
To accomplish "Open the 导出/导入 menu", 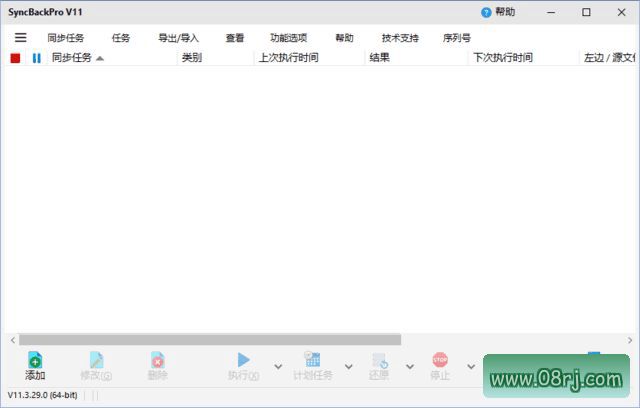I will [x=178, y=38].
